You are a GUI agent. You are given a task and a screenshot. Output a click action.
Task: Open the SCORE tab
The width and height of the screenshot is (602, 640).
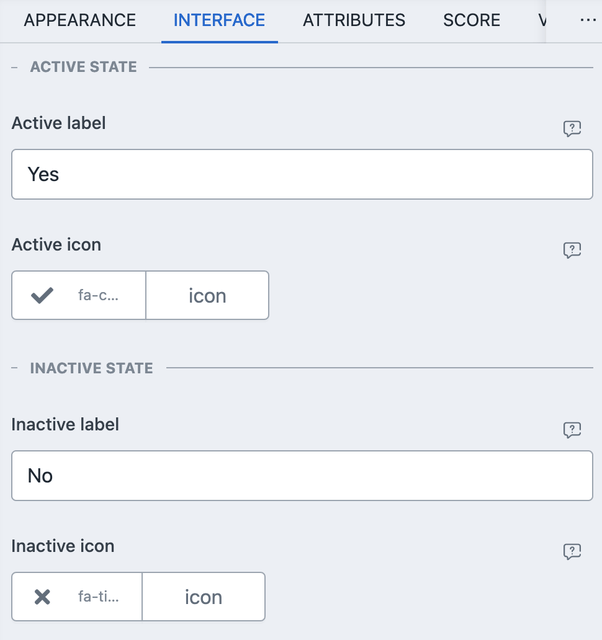point(472,20)
